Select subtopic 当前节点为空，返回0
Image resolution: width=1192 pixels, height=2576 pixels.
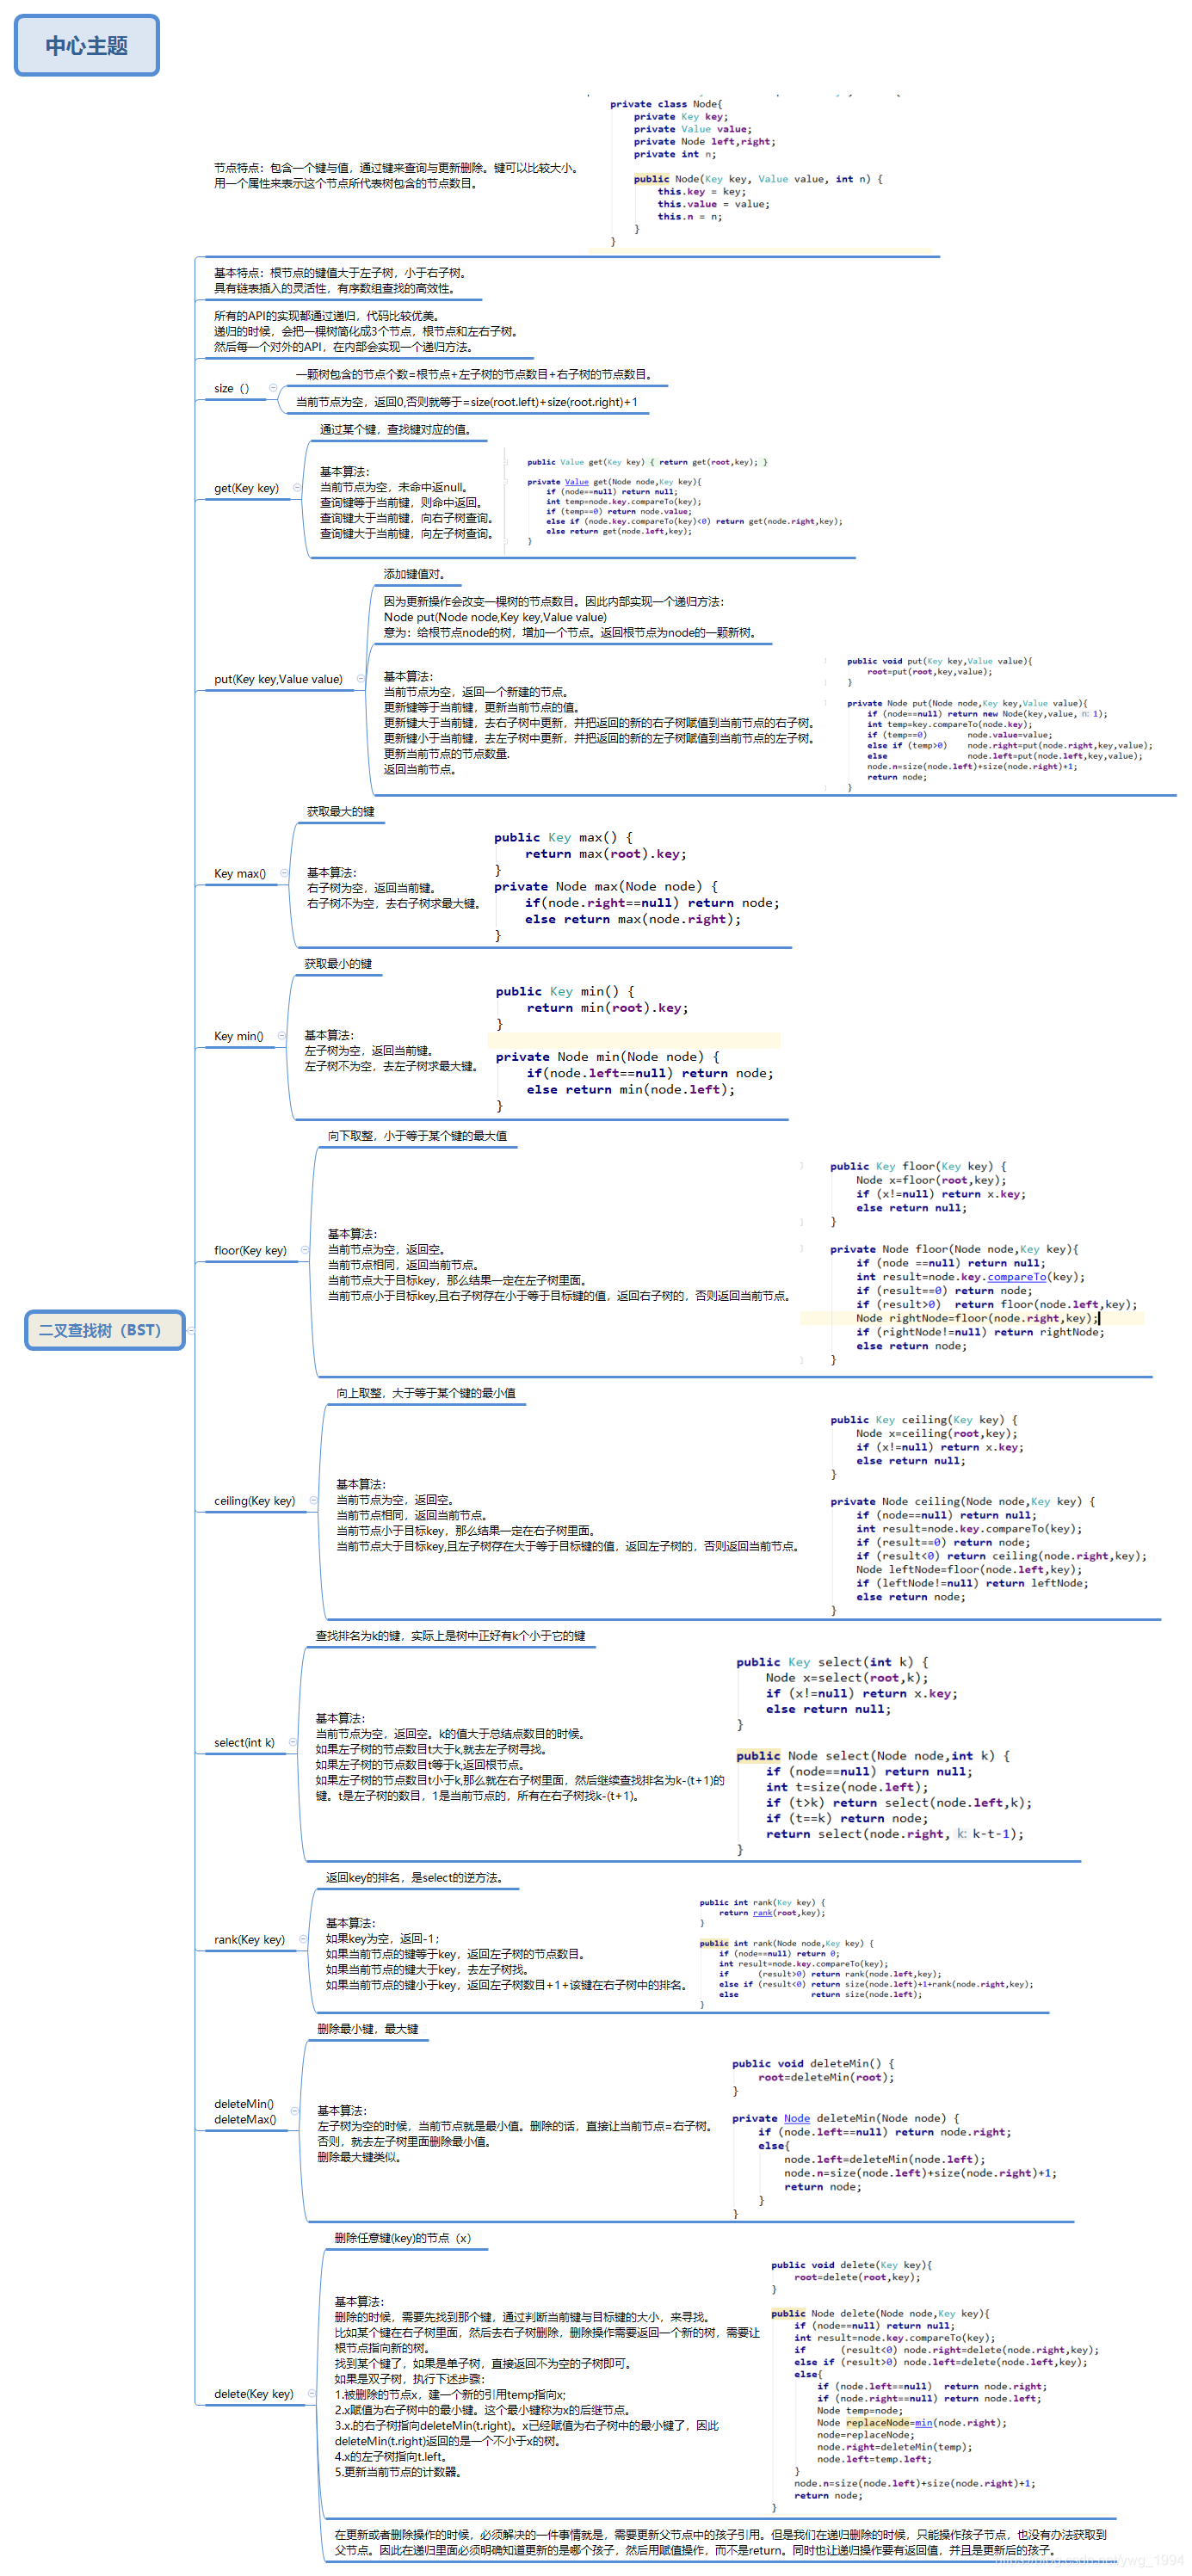pyautogui.click(x=467, y=401)
